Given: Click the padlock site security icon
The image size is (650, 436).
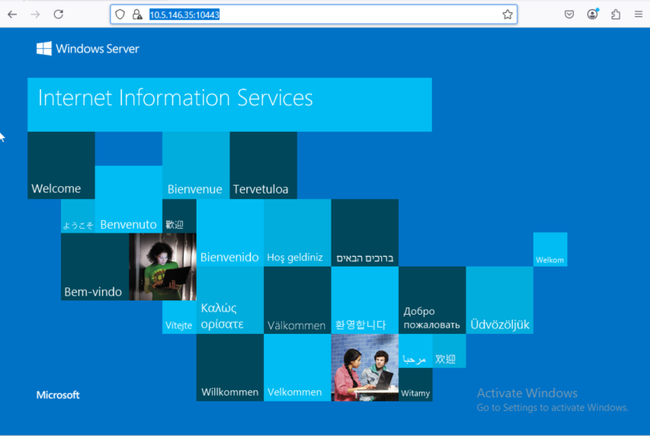Looking at the screenshot, I should 137,15.
